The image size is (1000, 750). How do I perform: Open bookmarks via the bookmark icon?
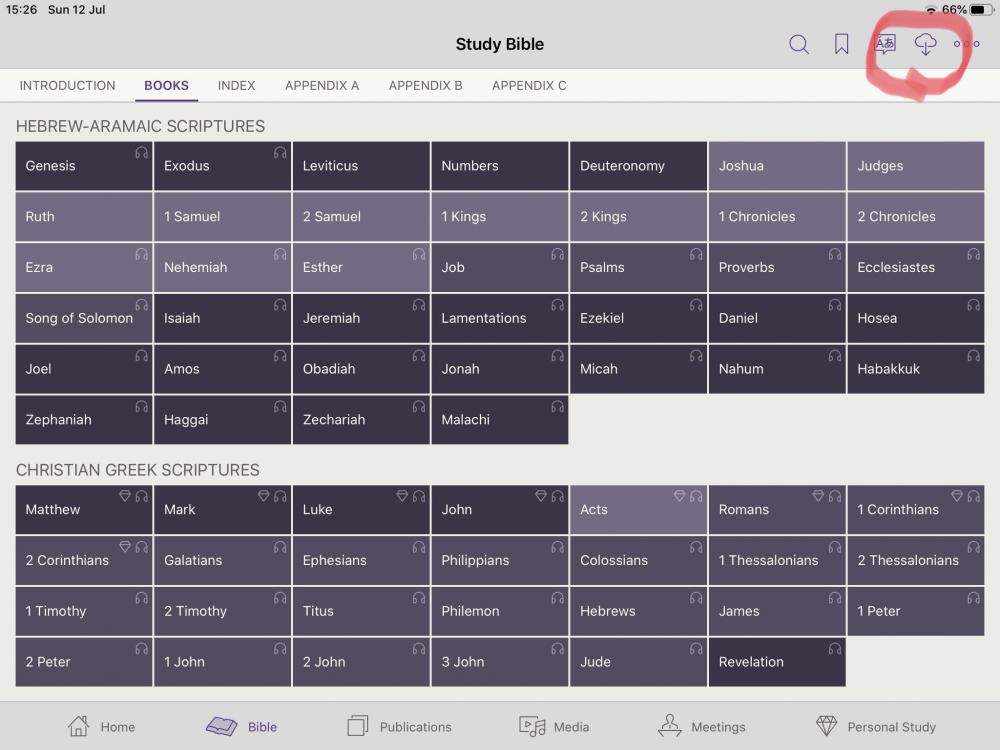point(842,44)
